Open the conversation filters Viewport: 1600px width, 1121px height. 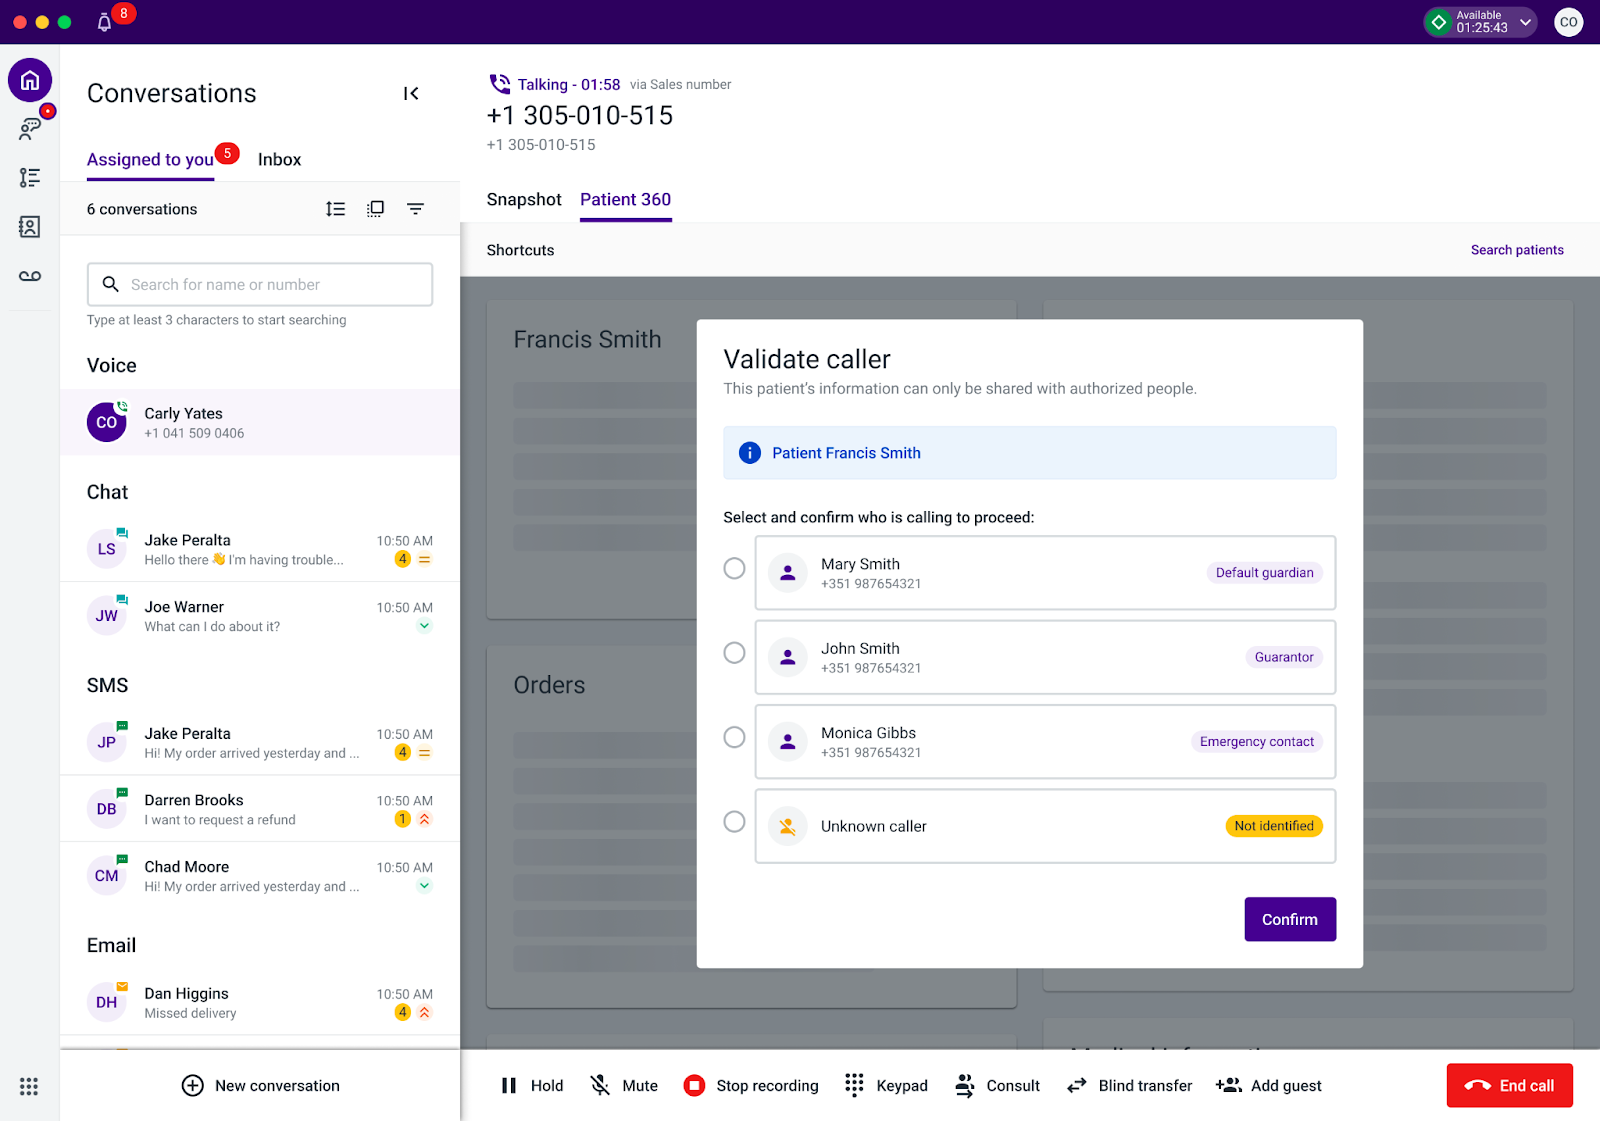click(x=416, y=209)
